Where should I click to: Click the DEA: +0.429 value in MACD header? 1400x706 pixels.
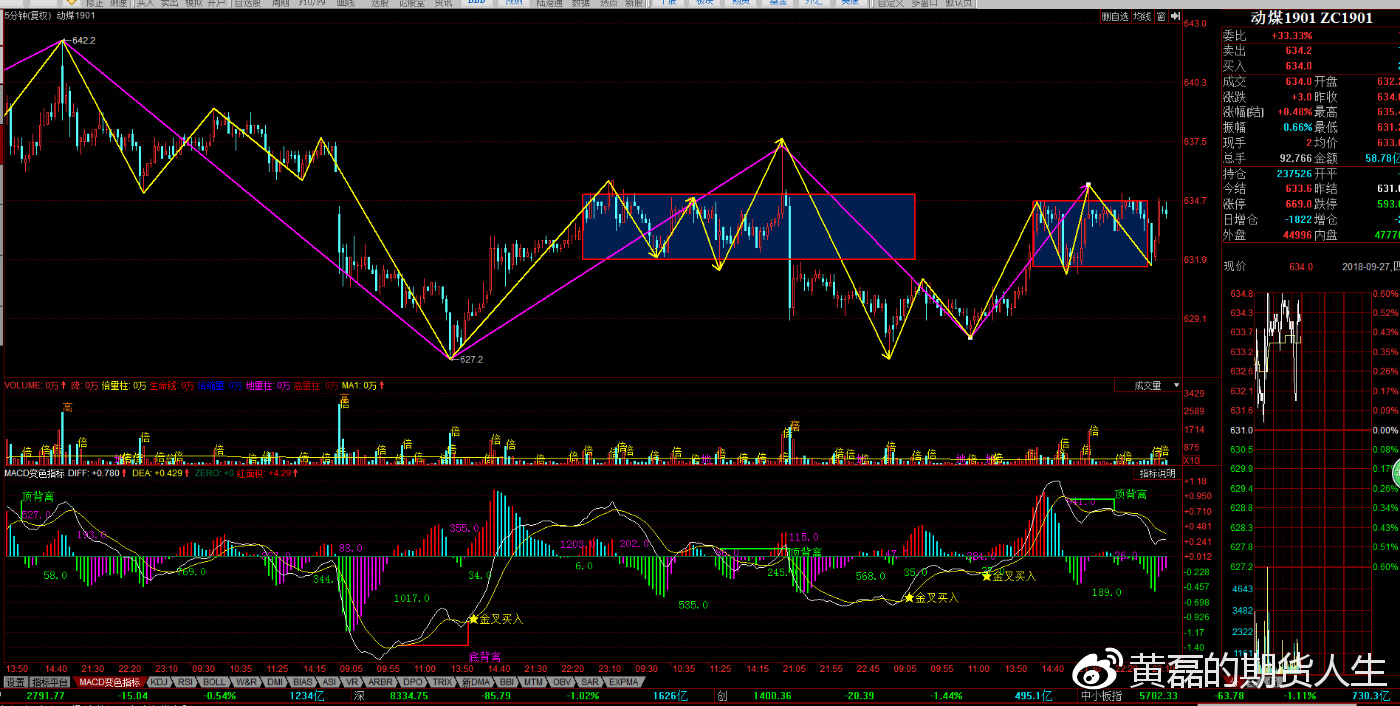156,473
